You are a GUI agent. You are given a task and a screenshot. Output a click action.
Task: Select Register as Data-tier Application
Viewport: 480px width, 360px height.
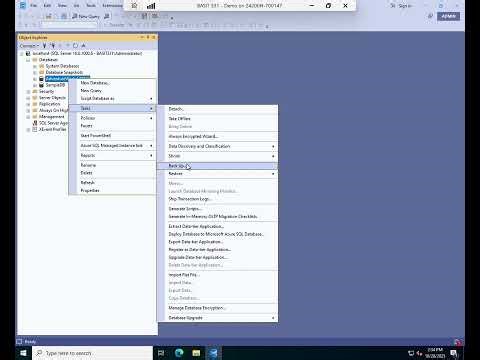tap(217, 250)
